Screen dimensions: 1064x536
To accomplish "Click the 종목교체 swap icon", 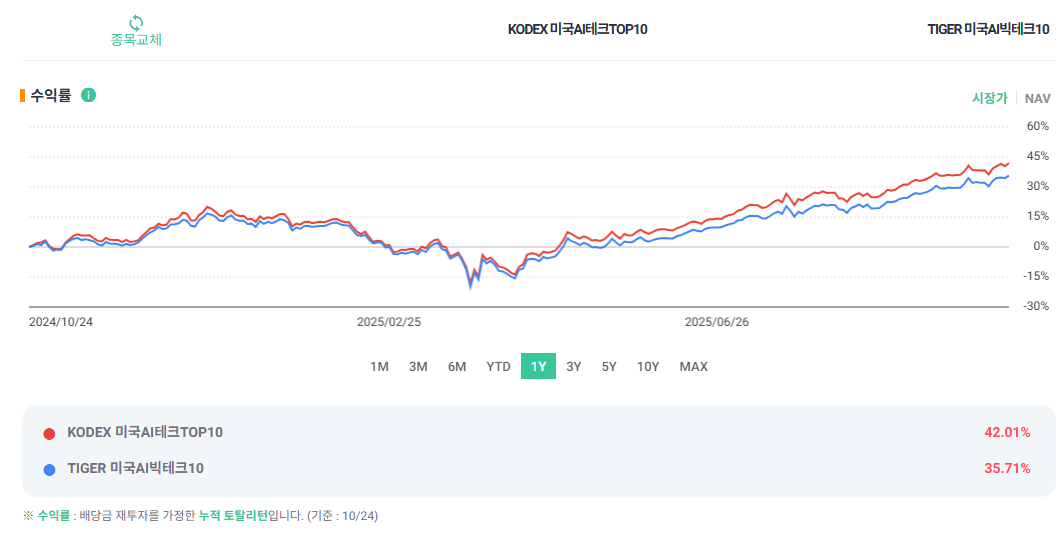I will [x=136, y=22].
